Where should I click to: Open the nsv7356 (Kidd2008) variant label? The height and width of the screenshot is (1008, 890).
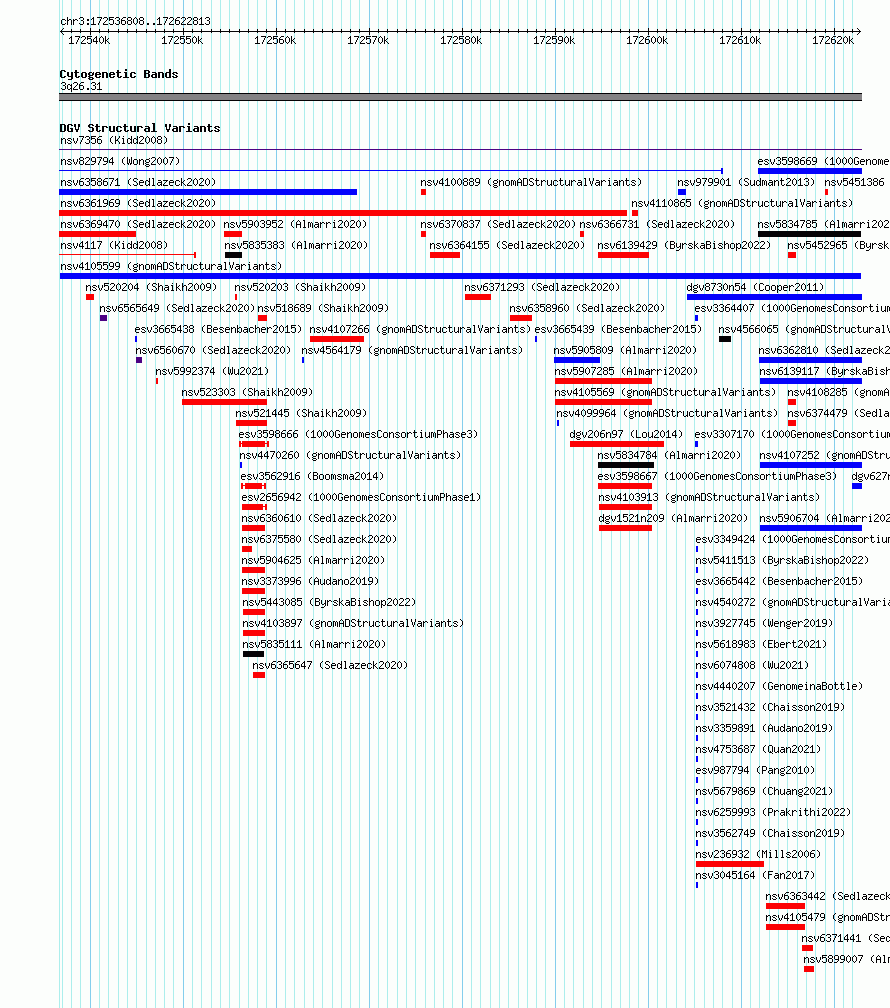pyautogui.click(x=114, y=140)
